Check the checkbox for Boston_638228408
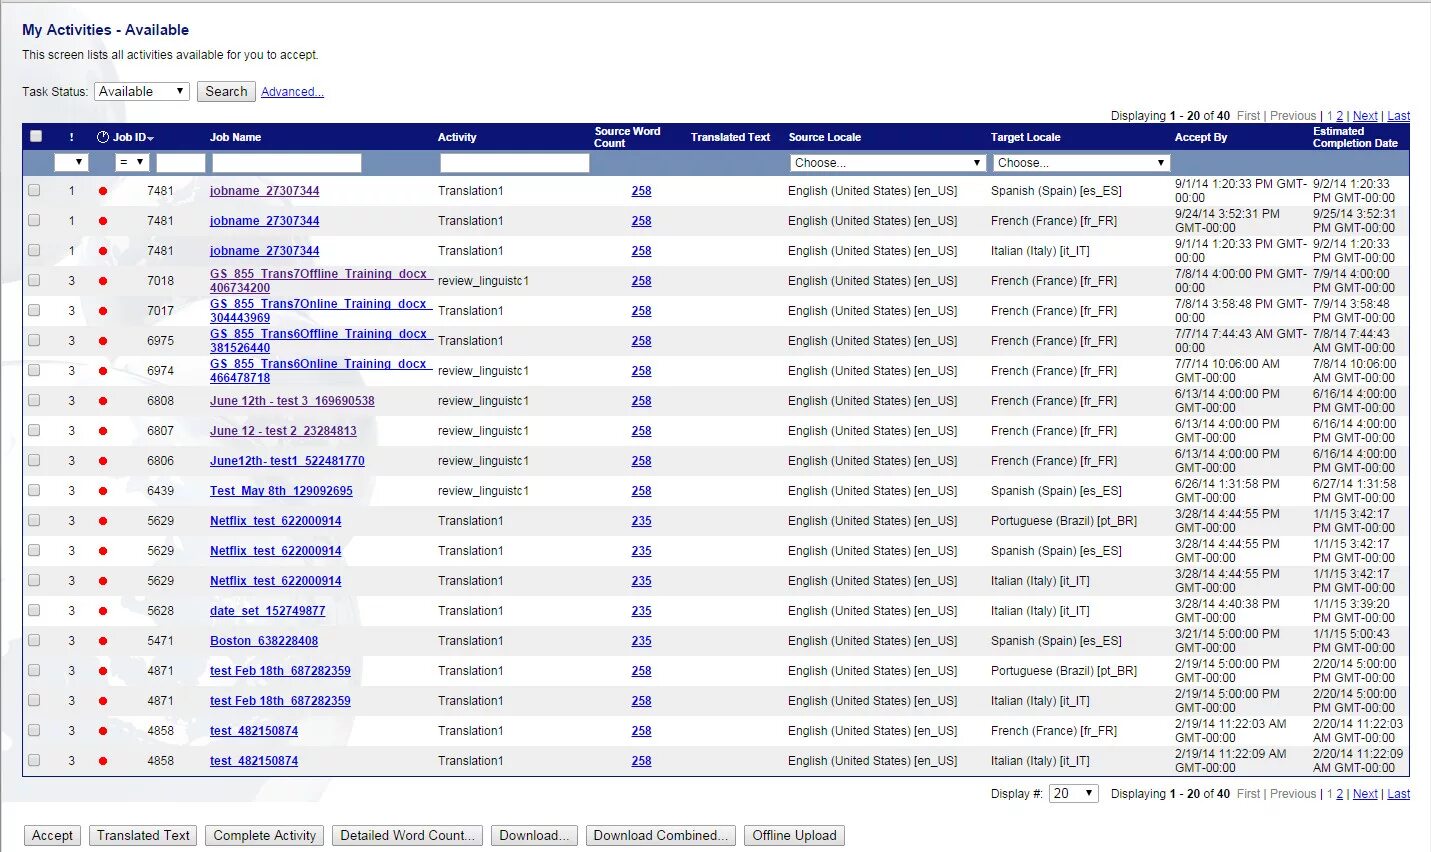Screen dimensions: 1431x852 pos(34,640)
